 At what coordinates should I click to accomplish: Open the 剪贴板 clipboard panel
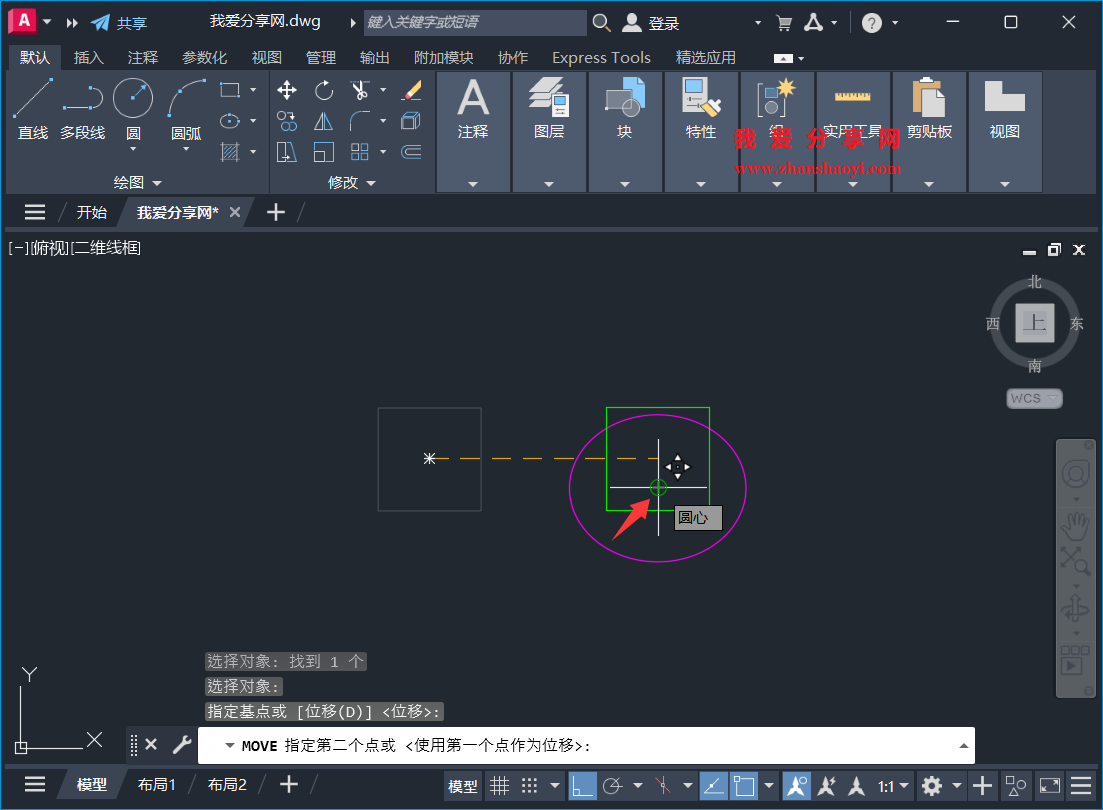click(929, 132)
